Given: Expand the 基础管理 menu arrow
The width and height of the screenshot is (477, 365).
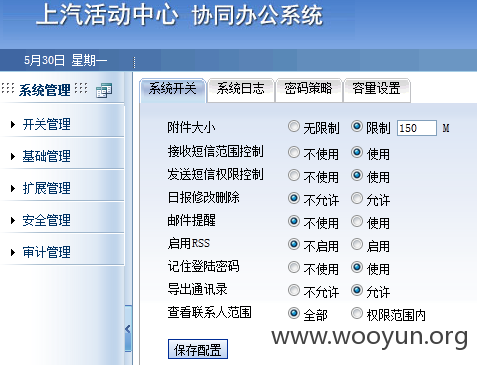Looking at the screenshot, I should click(13, 156).
